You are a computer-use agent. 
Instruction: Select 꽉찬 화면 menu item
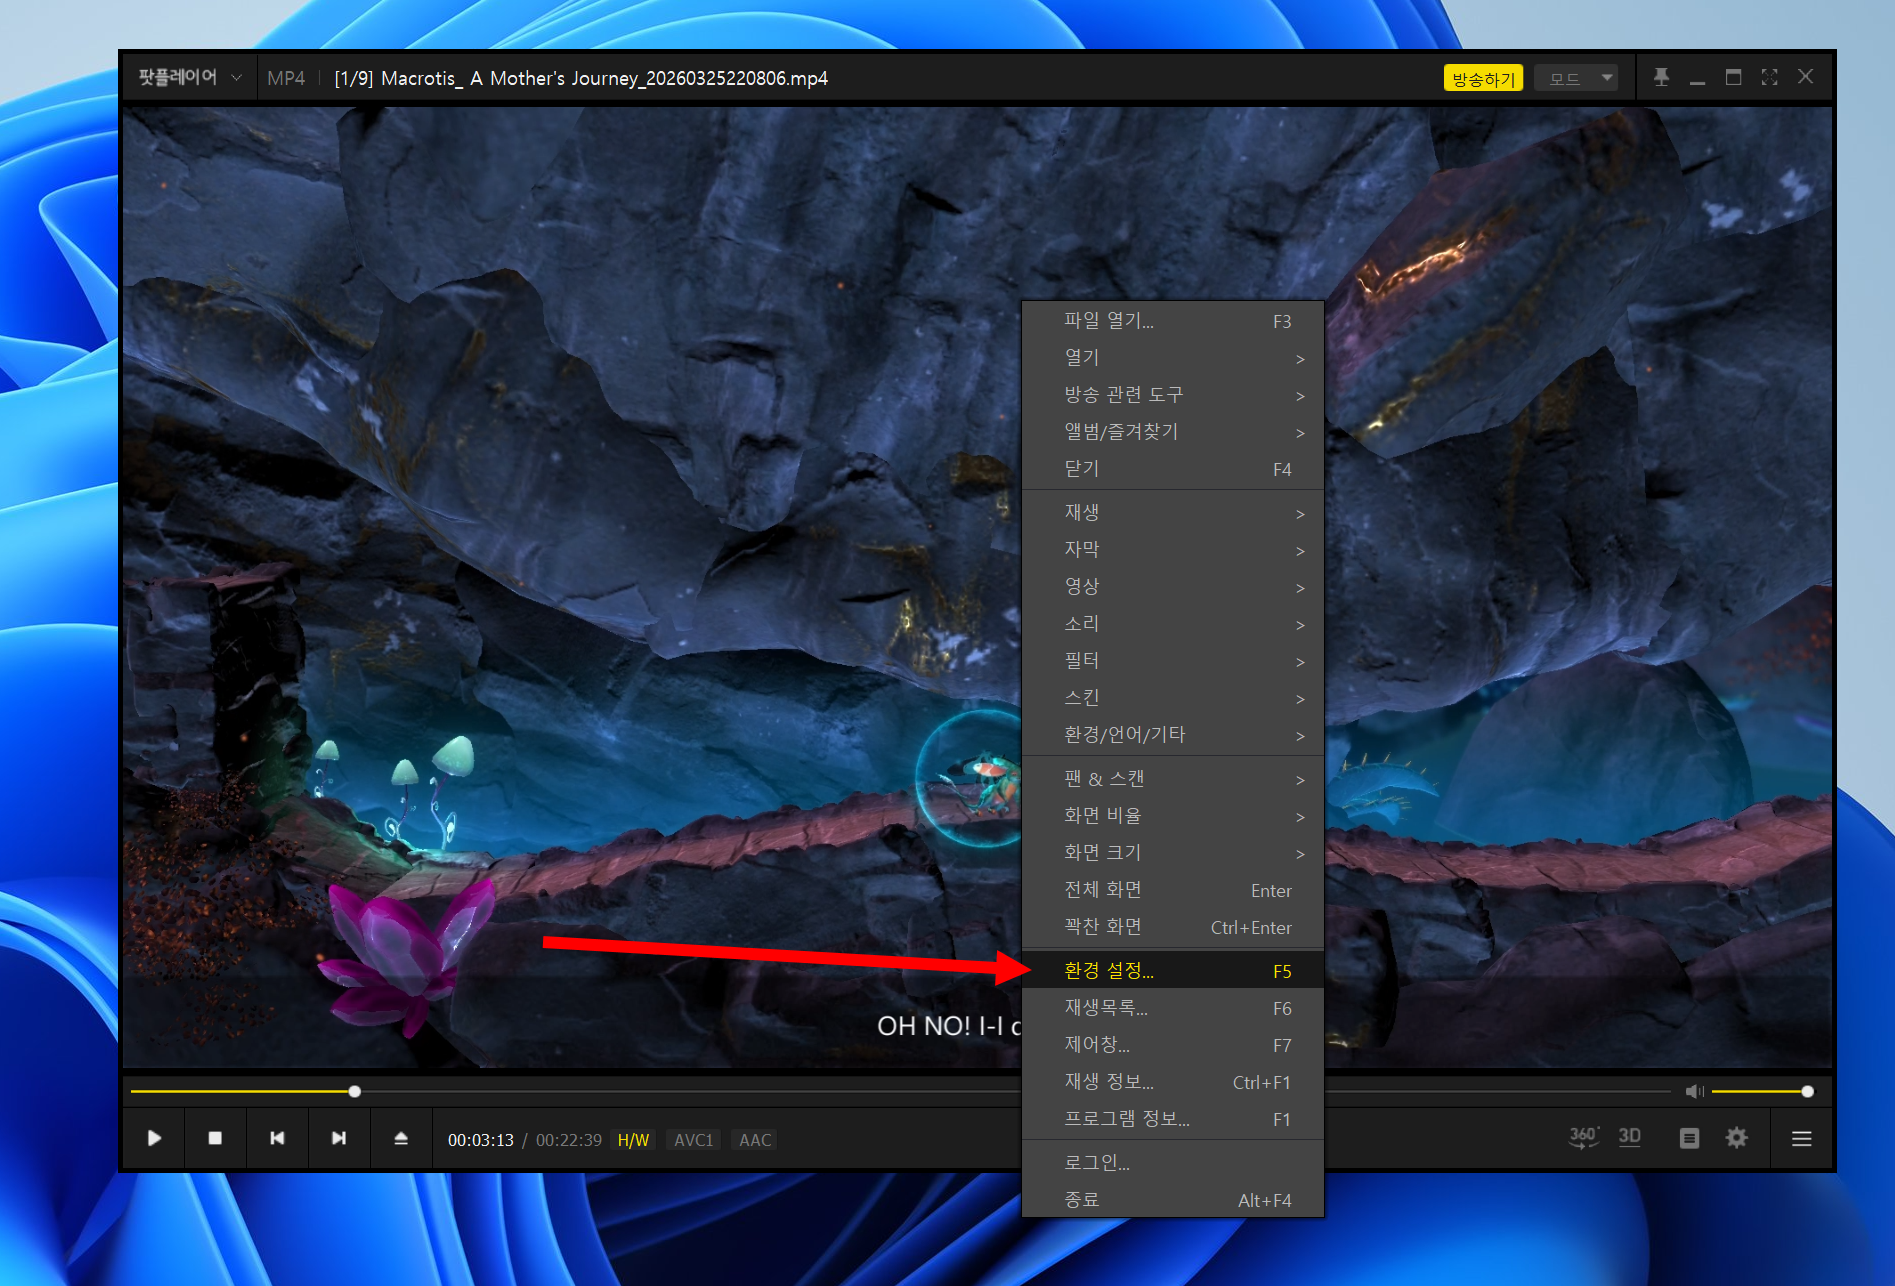point(1173,927)
